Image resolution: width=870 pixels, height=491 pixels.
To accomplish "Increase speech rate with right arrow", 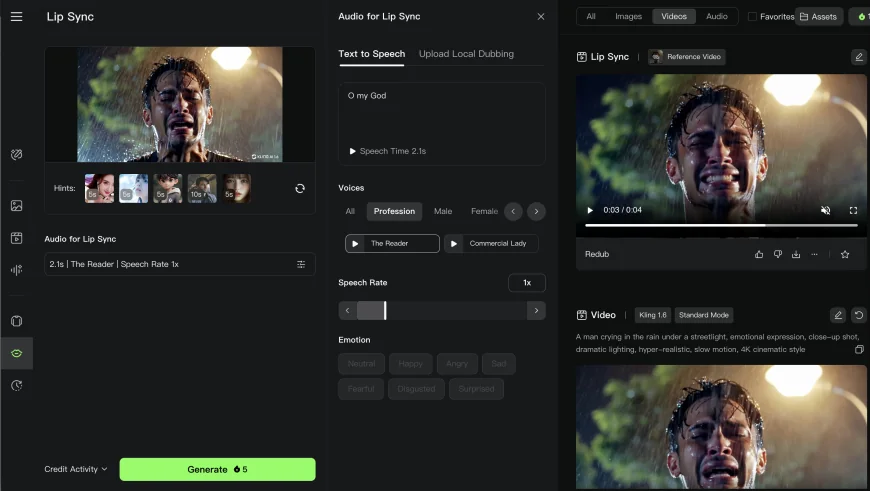I will (536, 311).
